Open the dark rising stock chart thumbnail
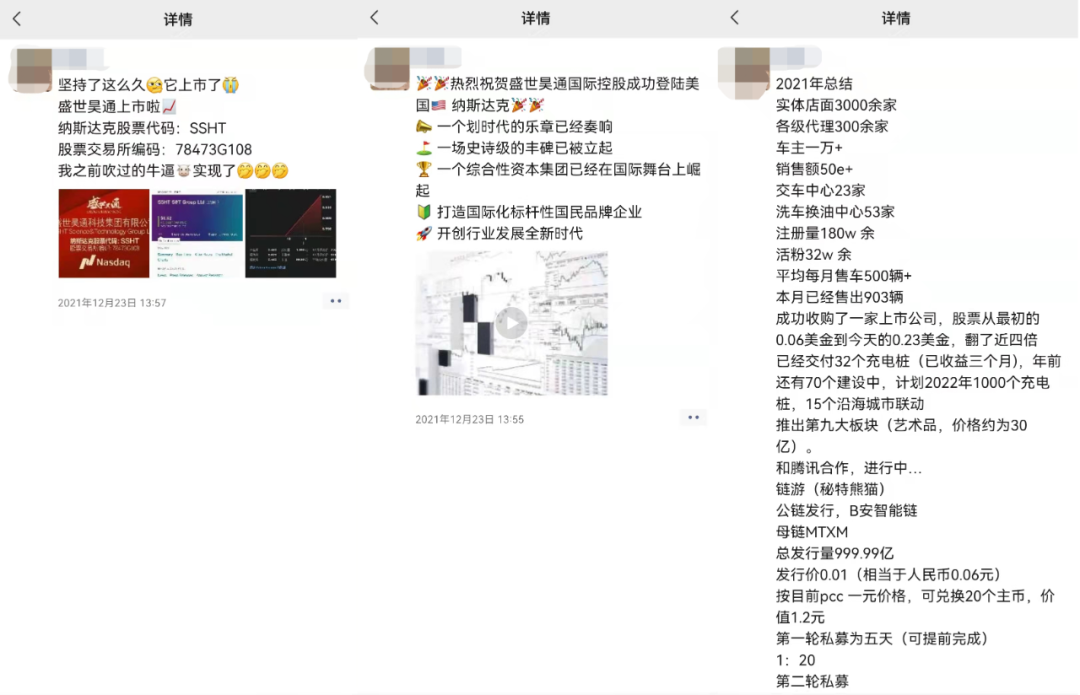The height and width of the screenshot is (695, 1080). (x=291, y=234)
